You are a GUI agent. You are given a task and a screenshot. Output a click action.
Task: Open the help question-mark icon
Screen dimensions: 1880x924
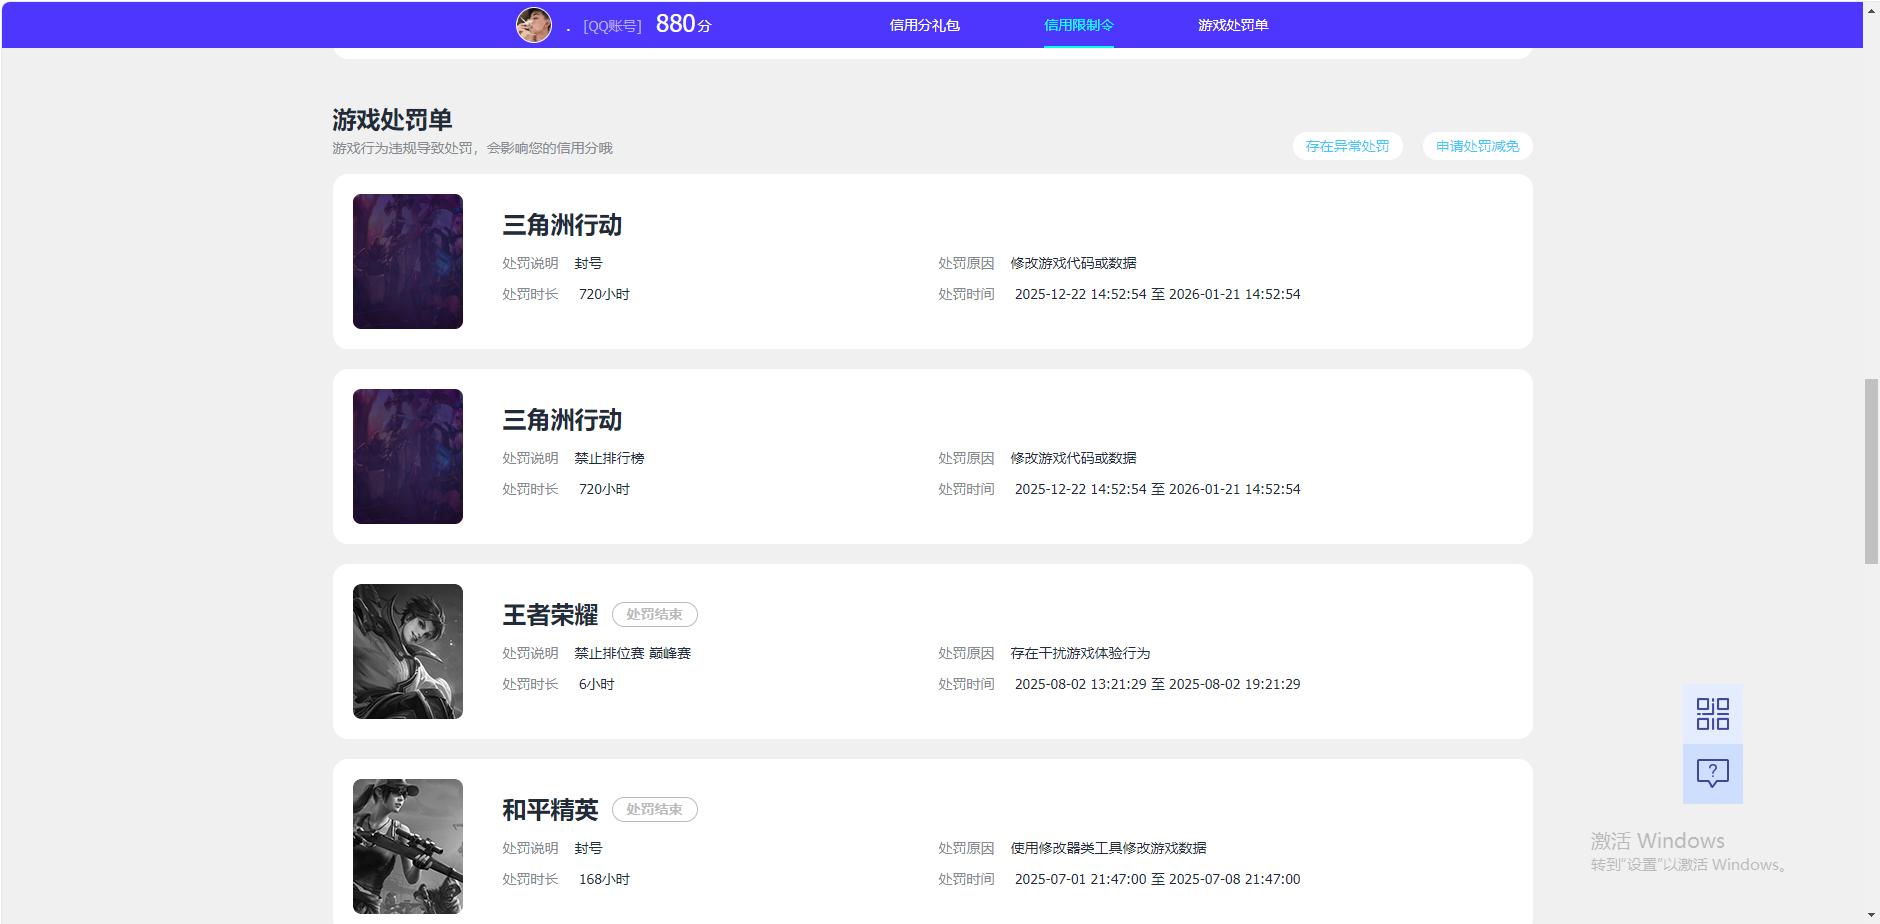click(x=1713, y=772)
